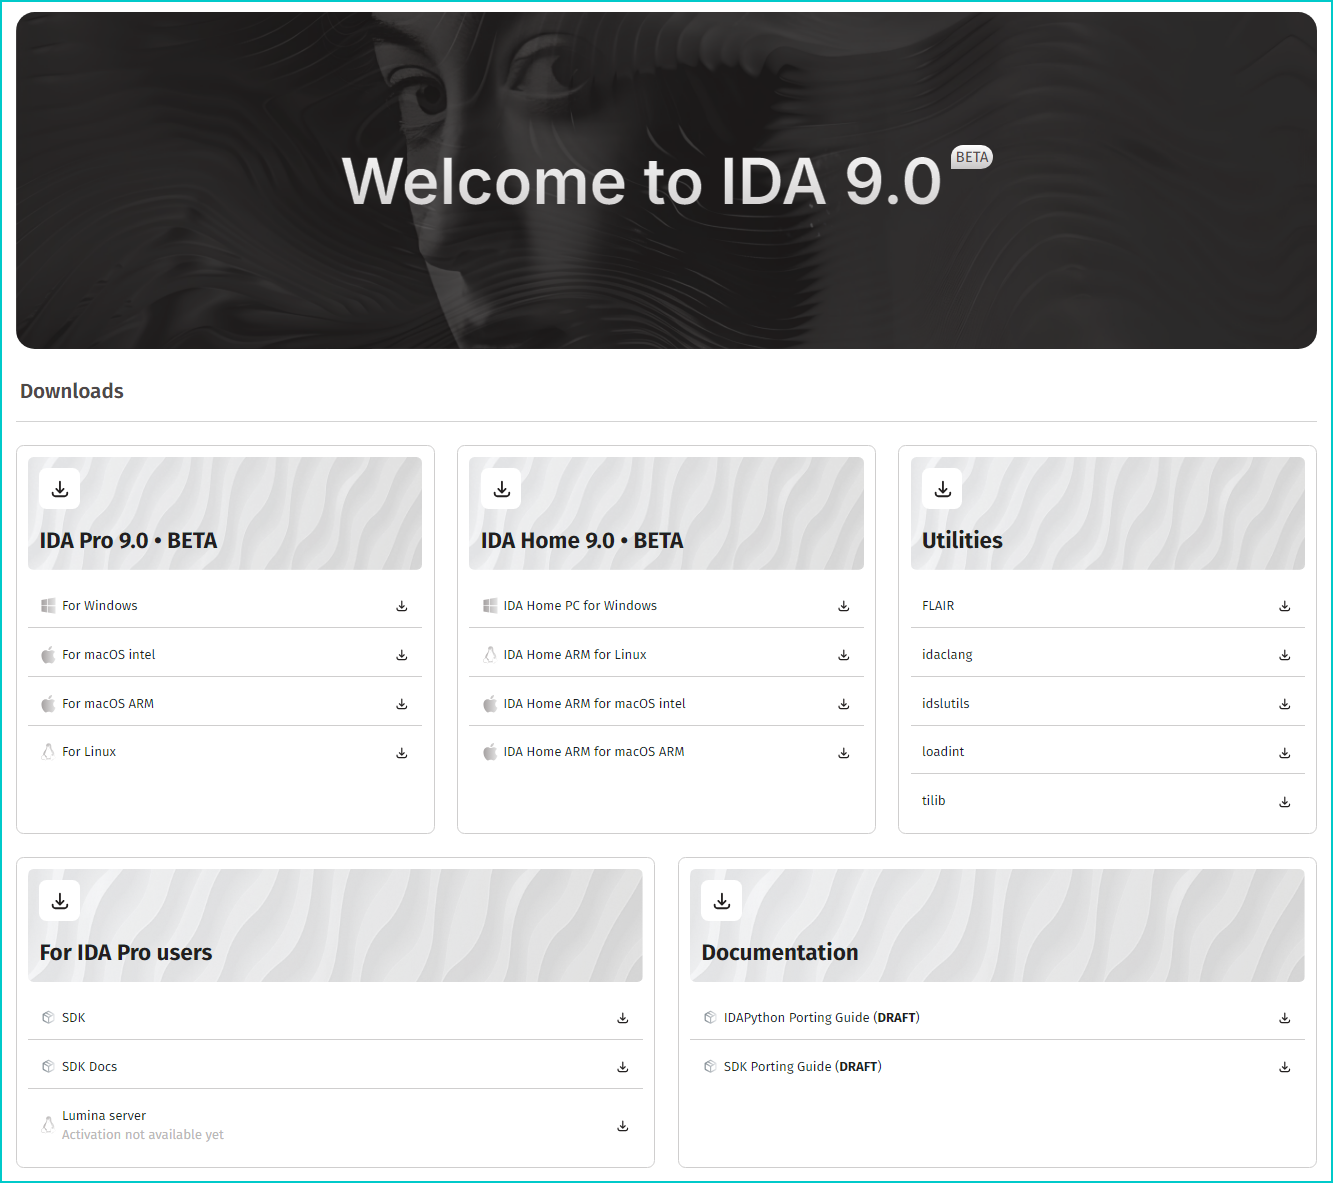Click download icon for For Linux row

point(402,753)
